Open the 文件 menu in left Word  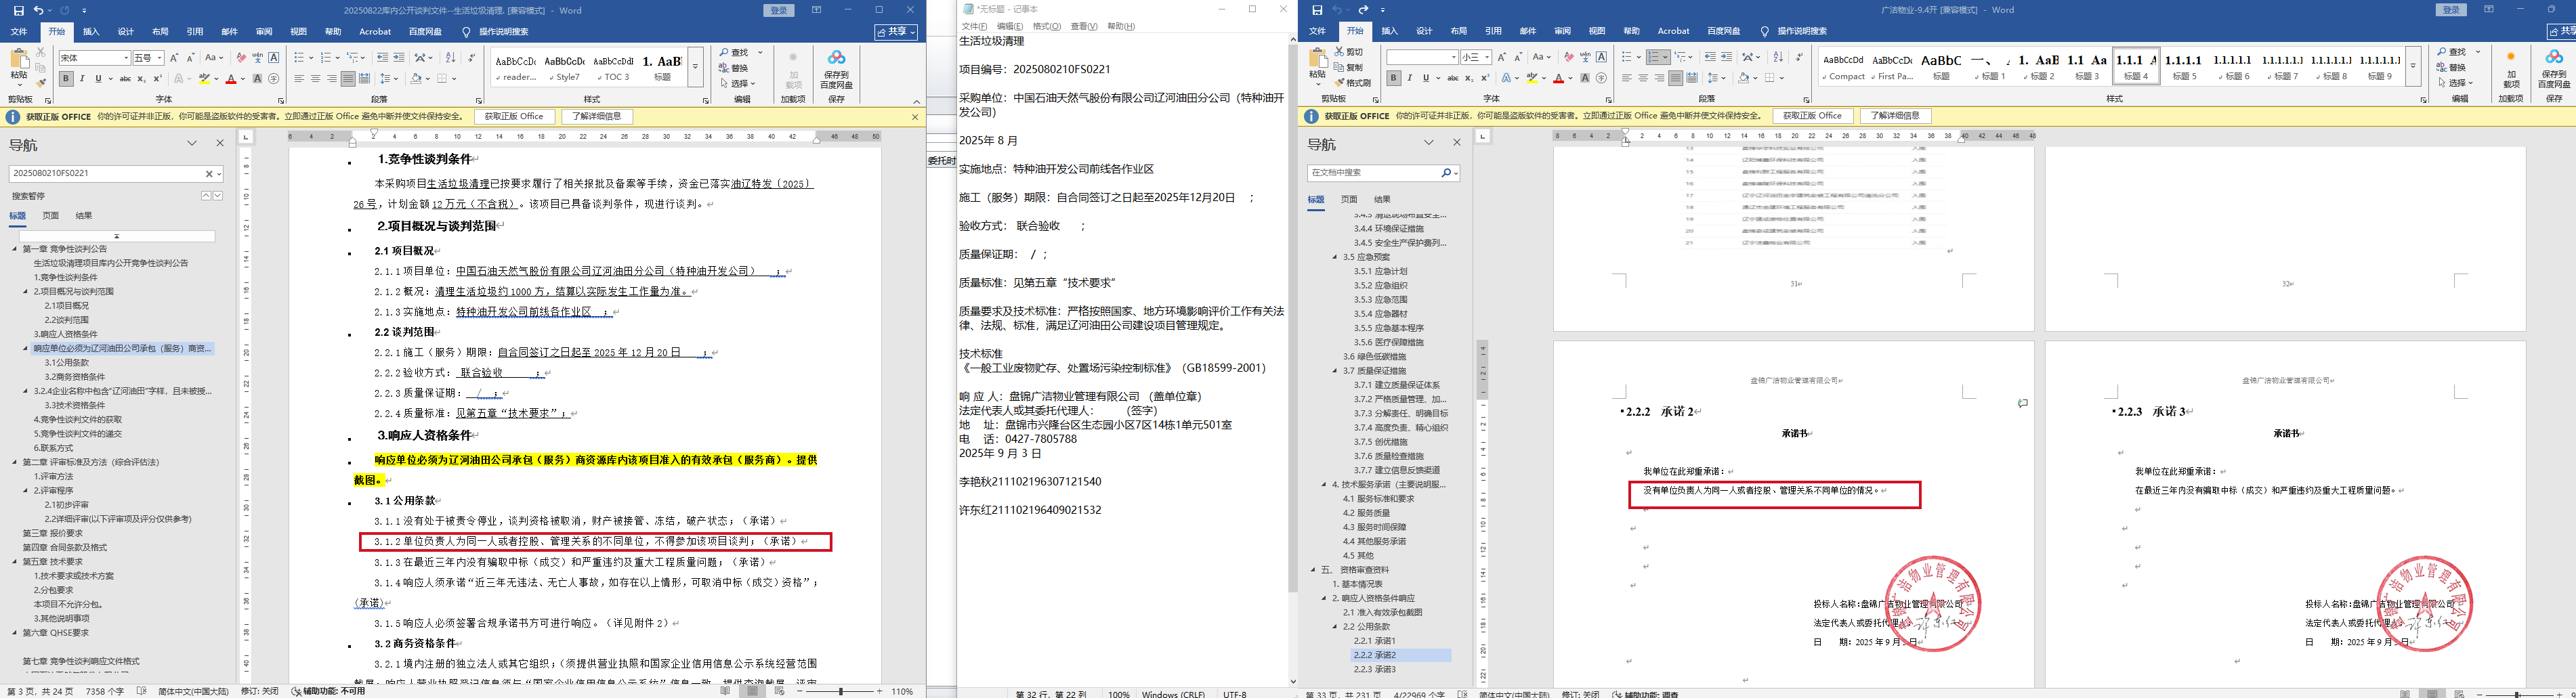point(19,32)
